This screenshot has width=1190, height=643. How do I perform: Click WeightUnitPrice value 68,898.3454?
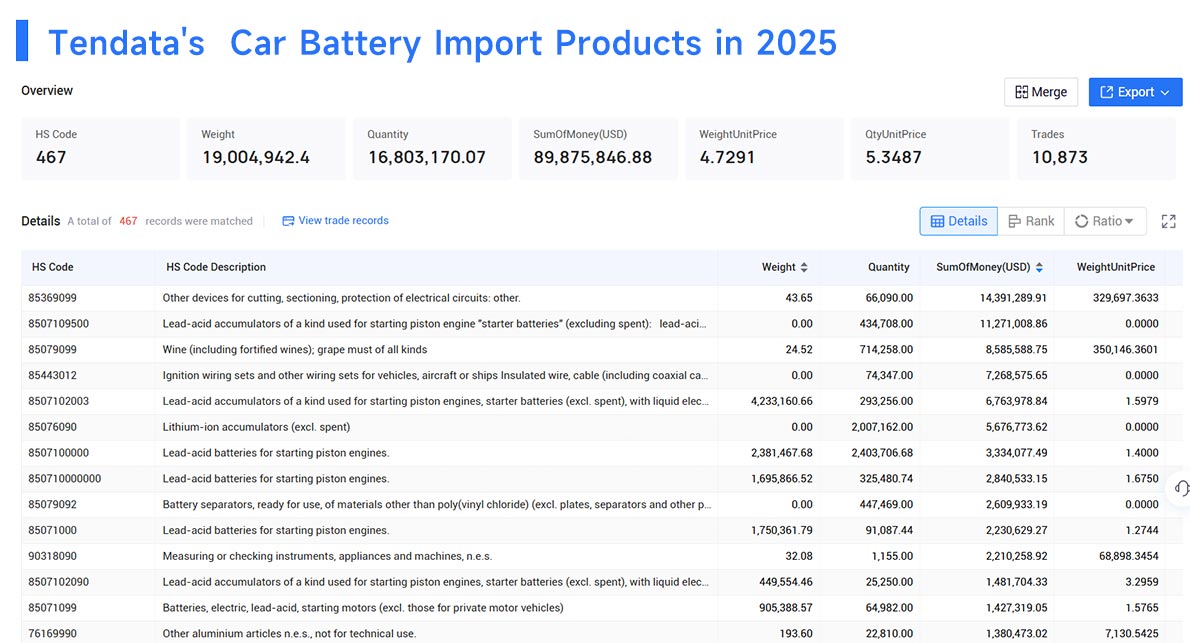point(1129,556)
